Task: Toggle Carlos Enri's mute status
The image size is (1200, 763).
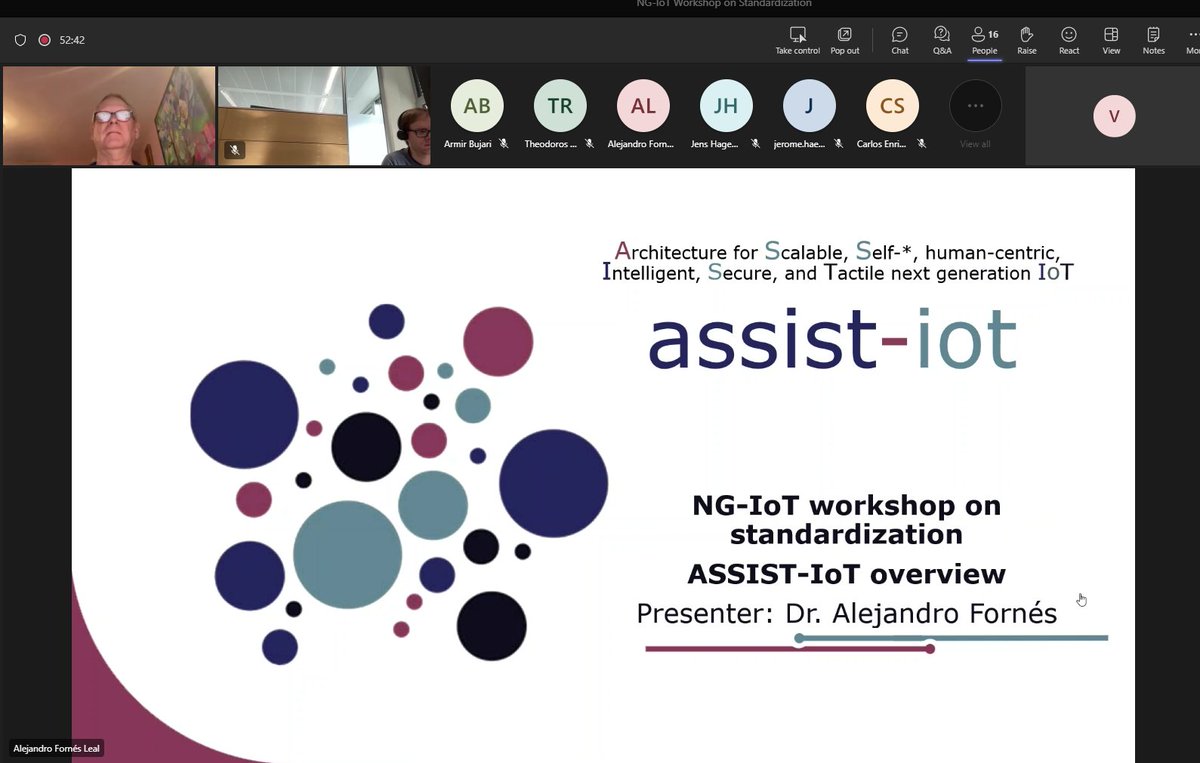Action: point(921,143)
